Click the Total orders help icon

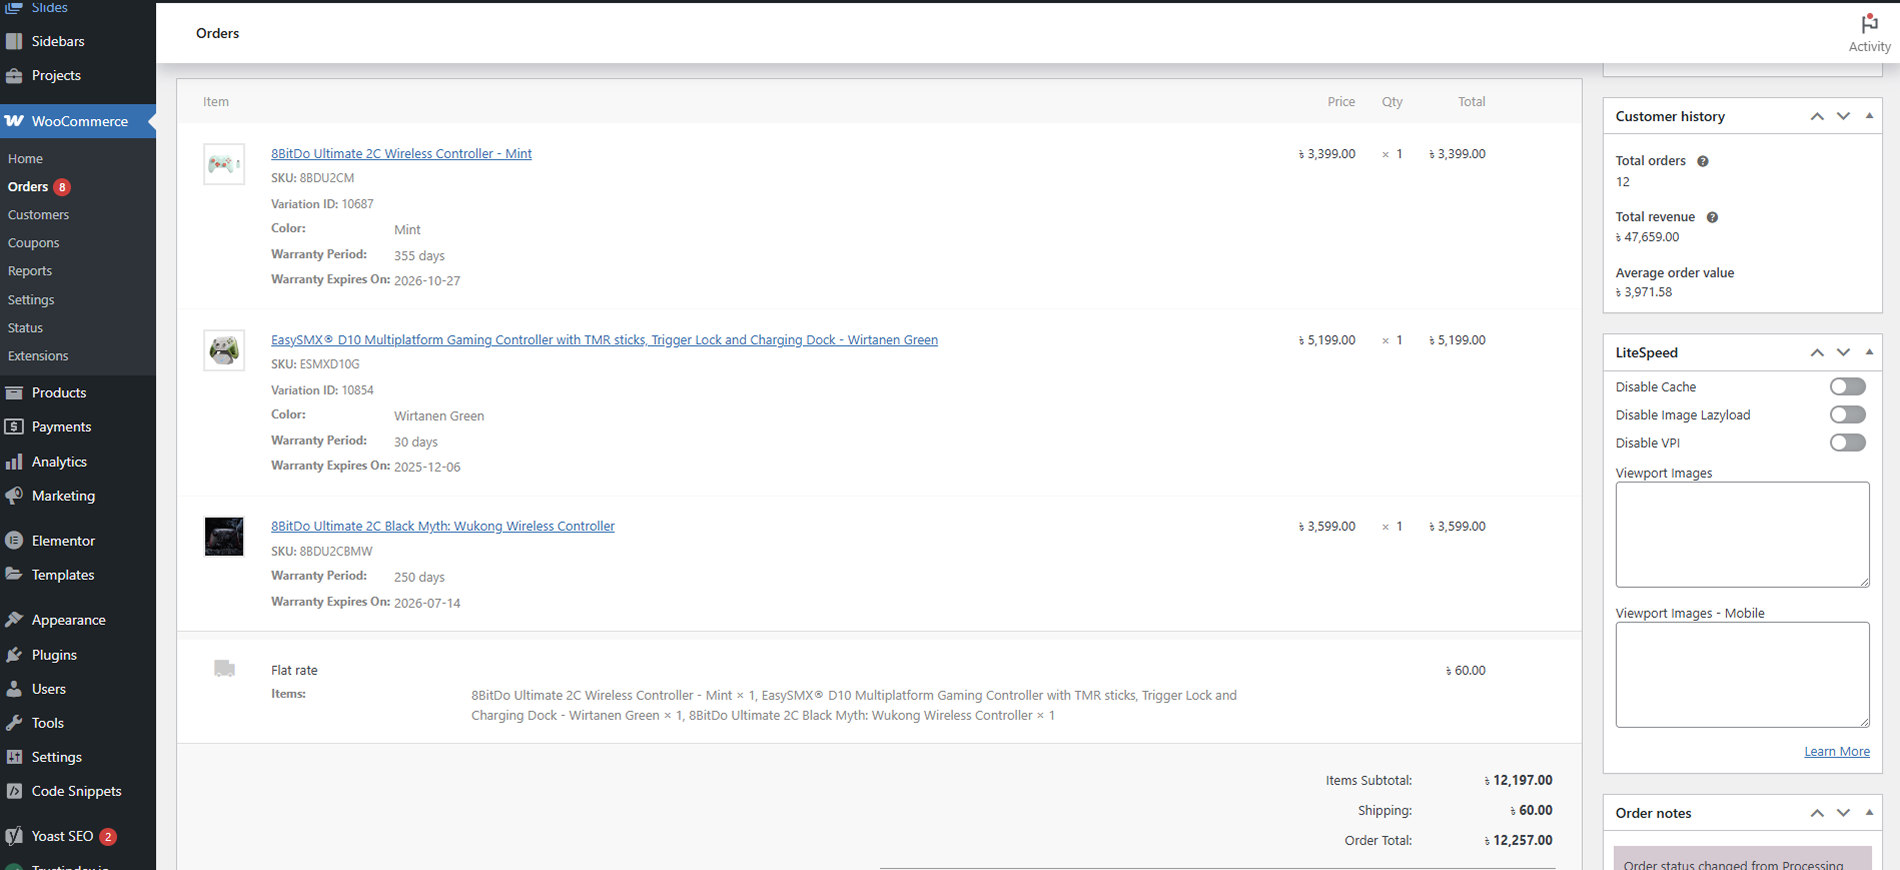coord(1702,161)
